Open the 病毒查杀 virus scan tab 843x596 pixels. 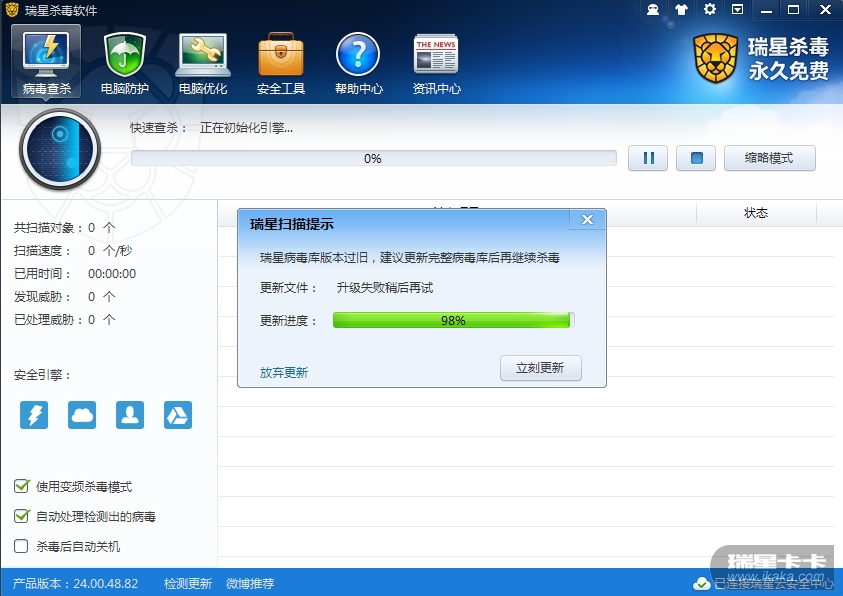46,61
